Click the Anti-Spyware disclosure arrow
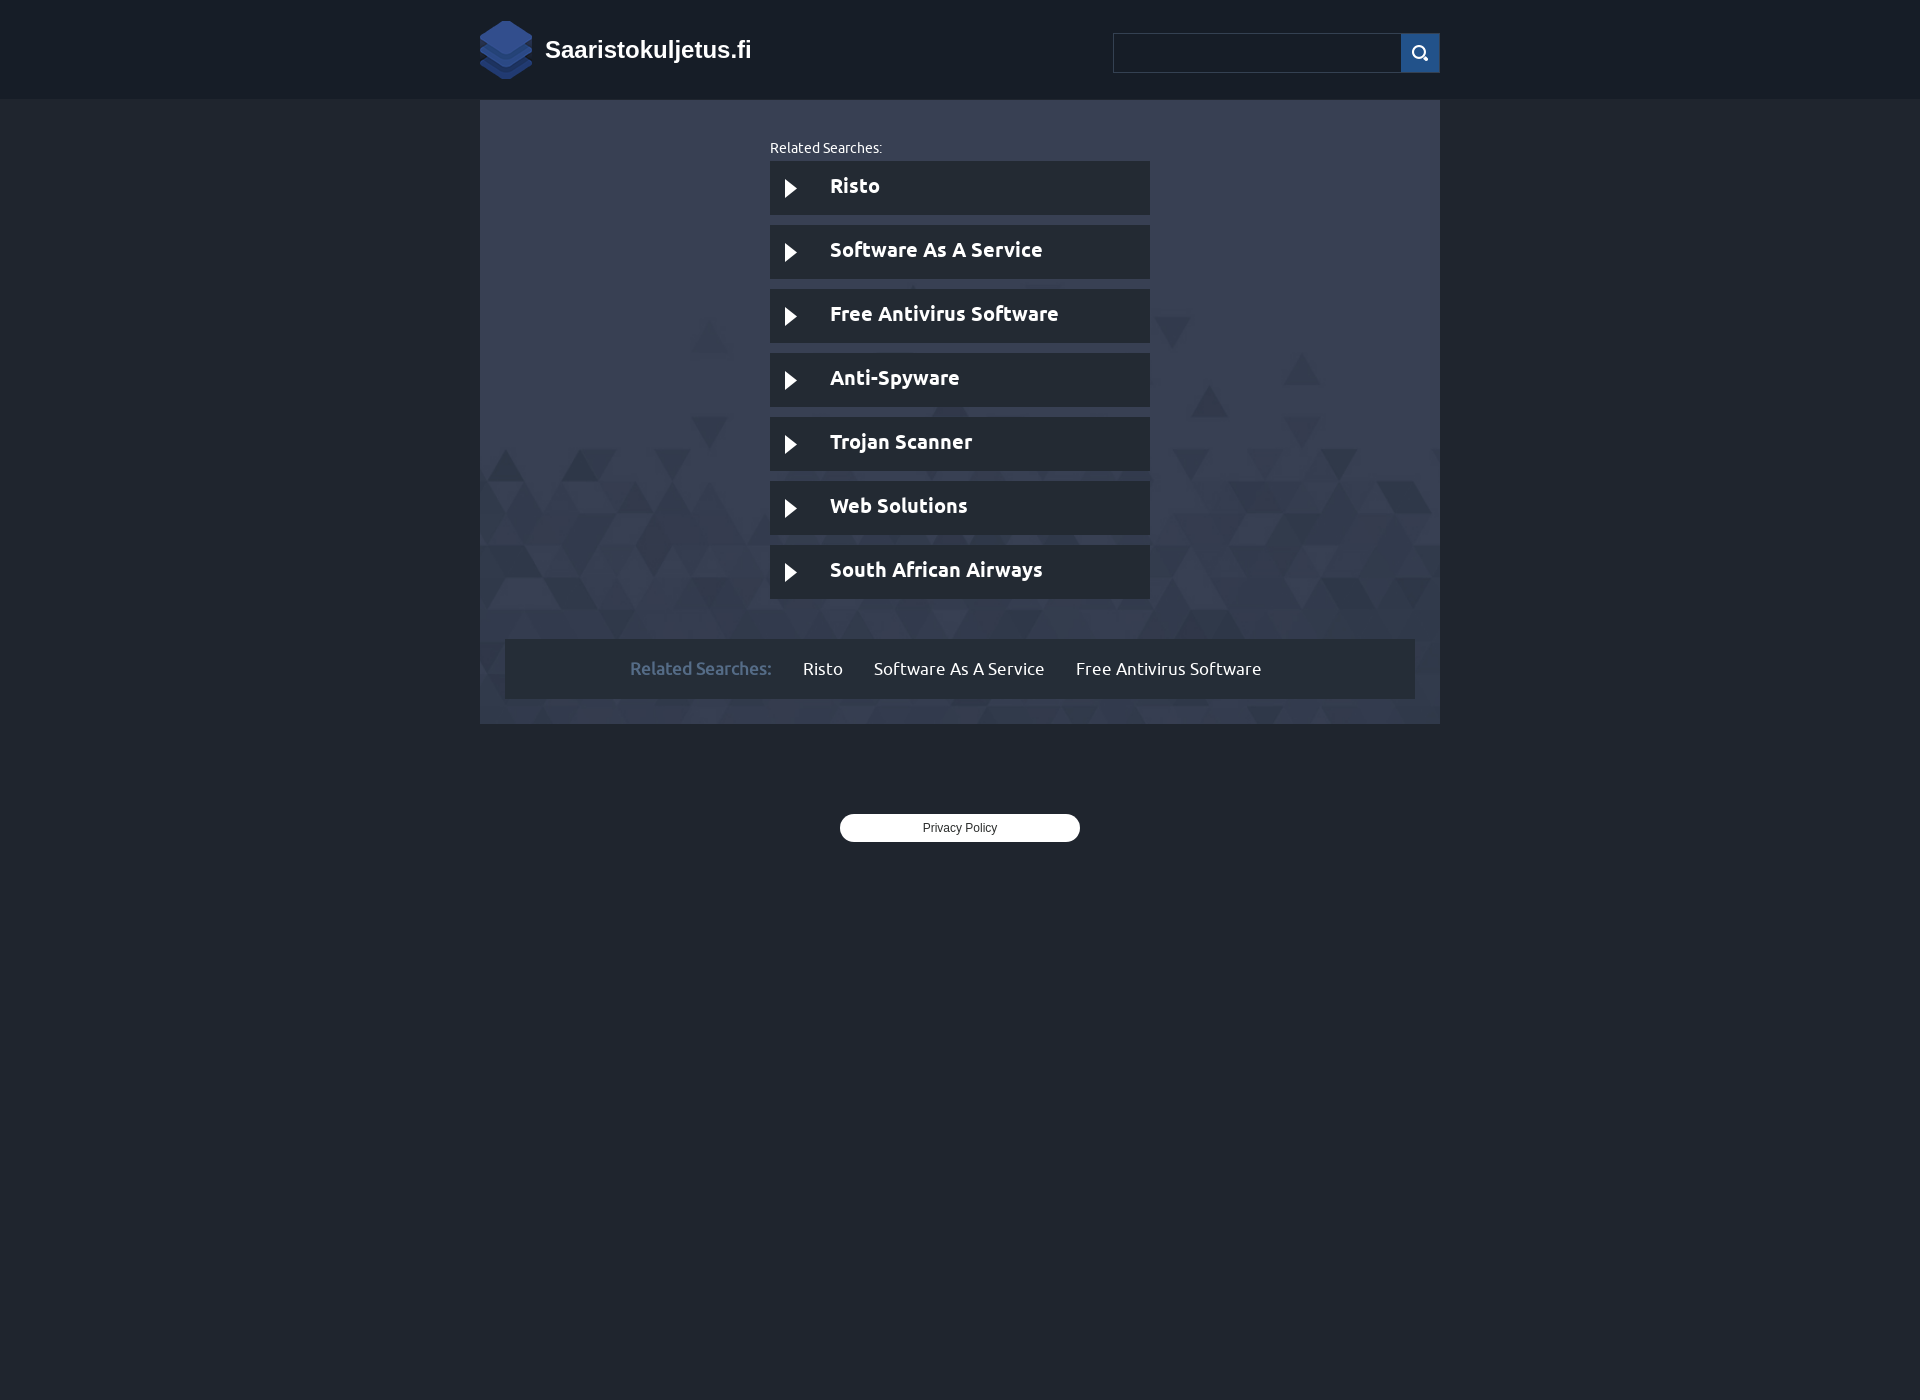Screen dimensions: 1920x1400 coord(790,379)
